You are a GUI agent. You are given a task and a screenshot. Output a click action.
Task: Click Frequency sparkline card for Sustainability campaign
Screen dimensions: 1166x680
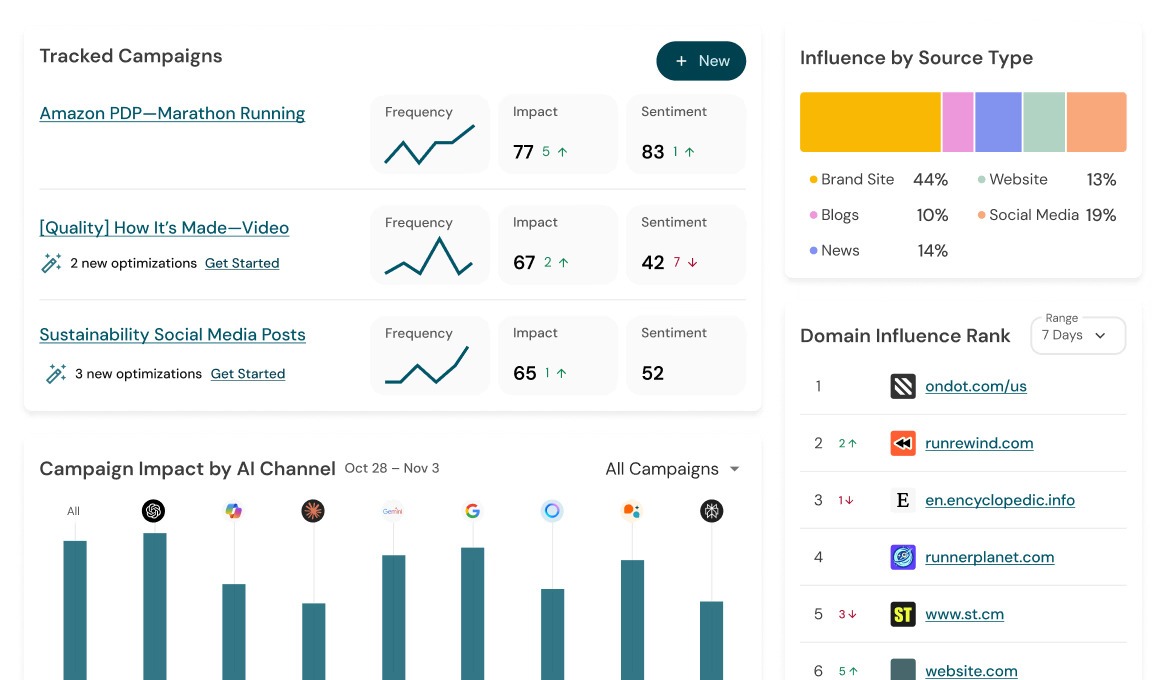click(x=430, y=356)
